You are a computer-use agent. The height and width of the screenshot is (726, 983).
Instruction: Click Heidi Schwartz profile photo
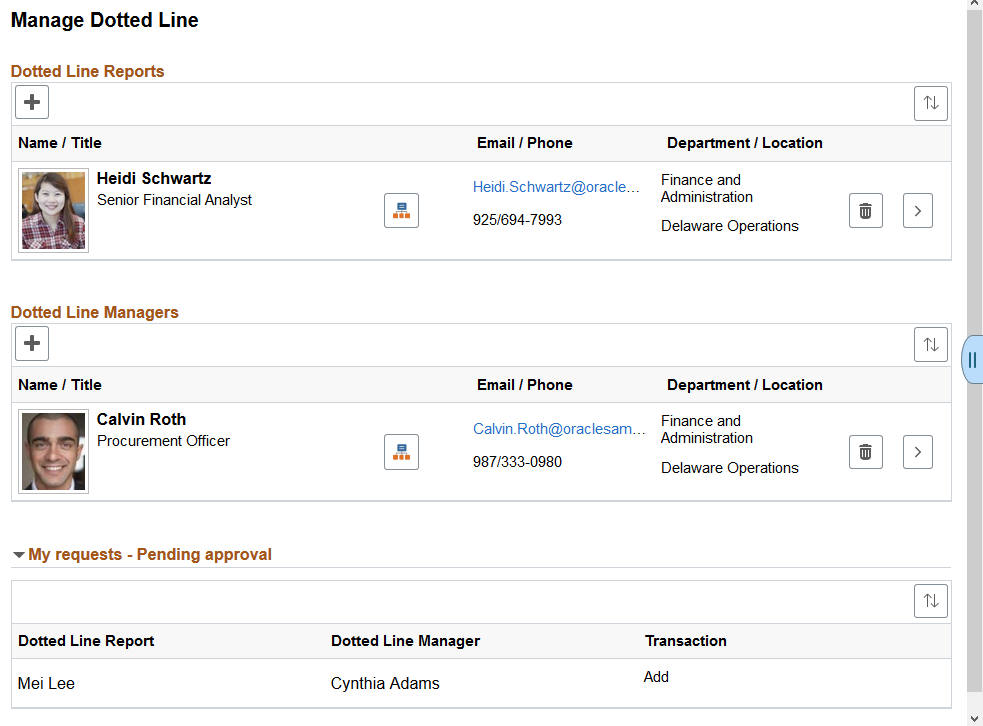53,211
